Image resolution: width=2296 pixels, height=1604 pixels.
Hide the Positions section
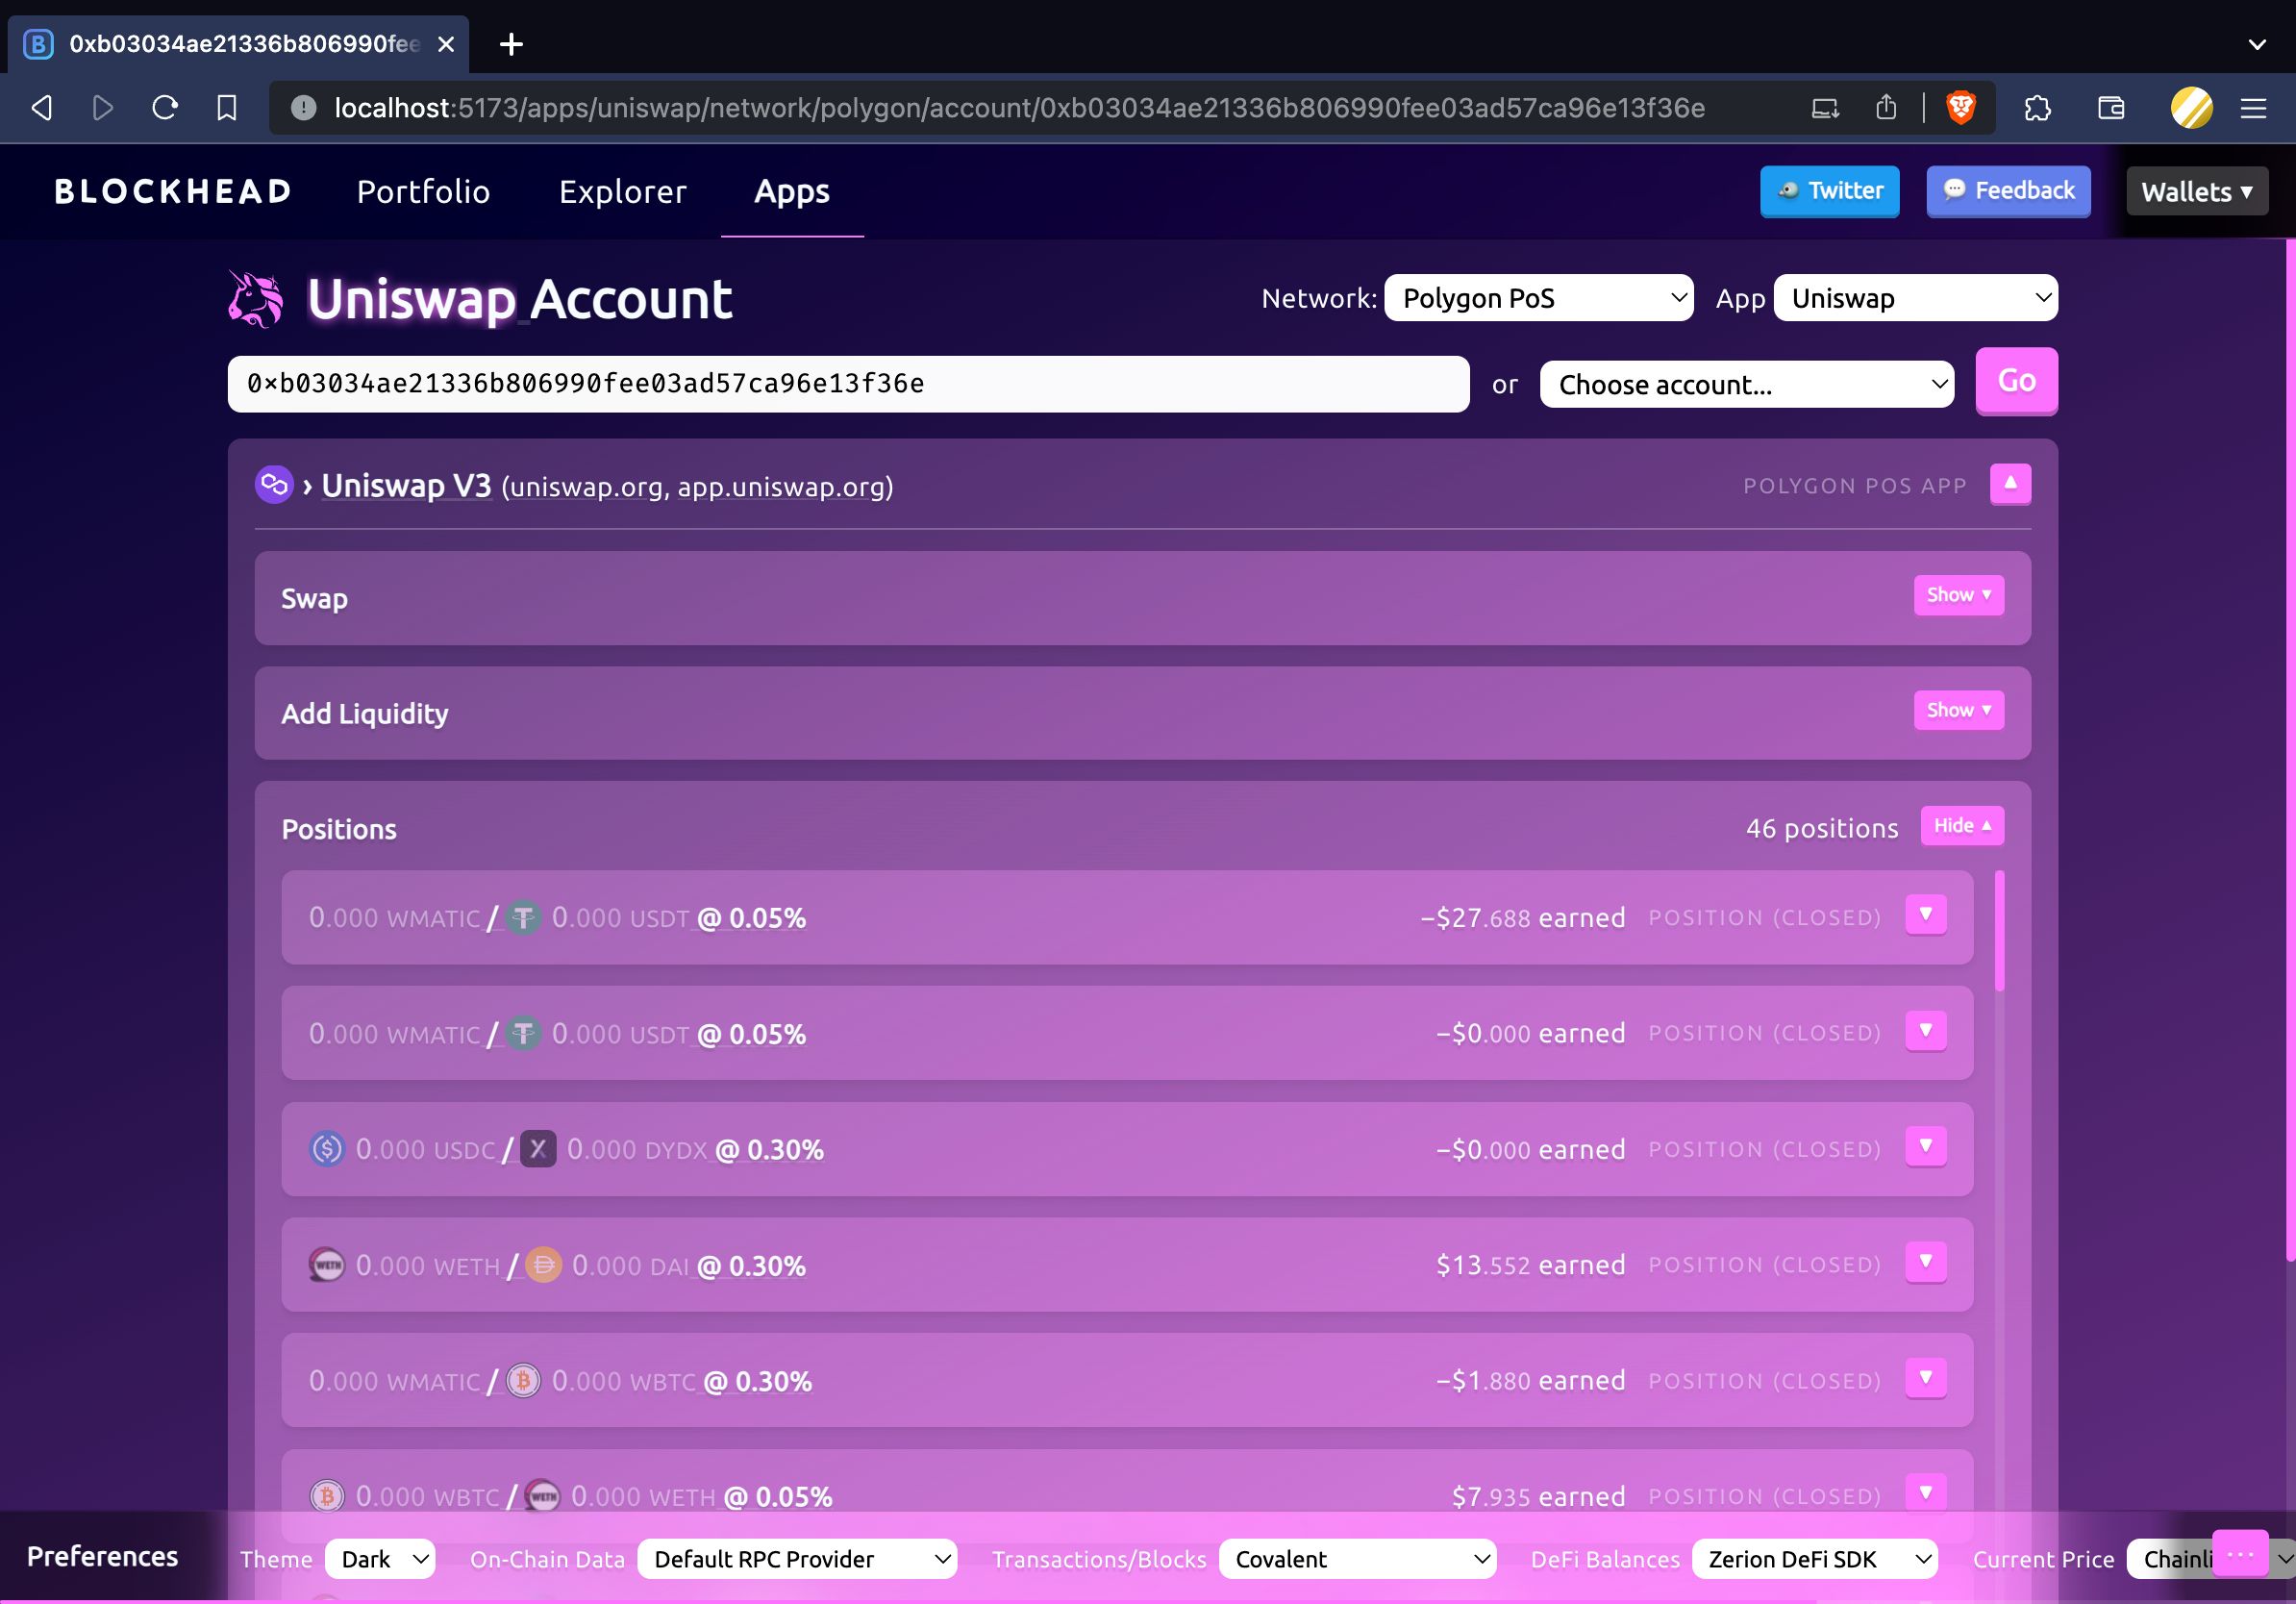tap(1962, 825)
